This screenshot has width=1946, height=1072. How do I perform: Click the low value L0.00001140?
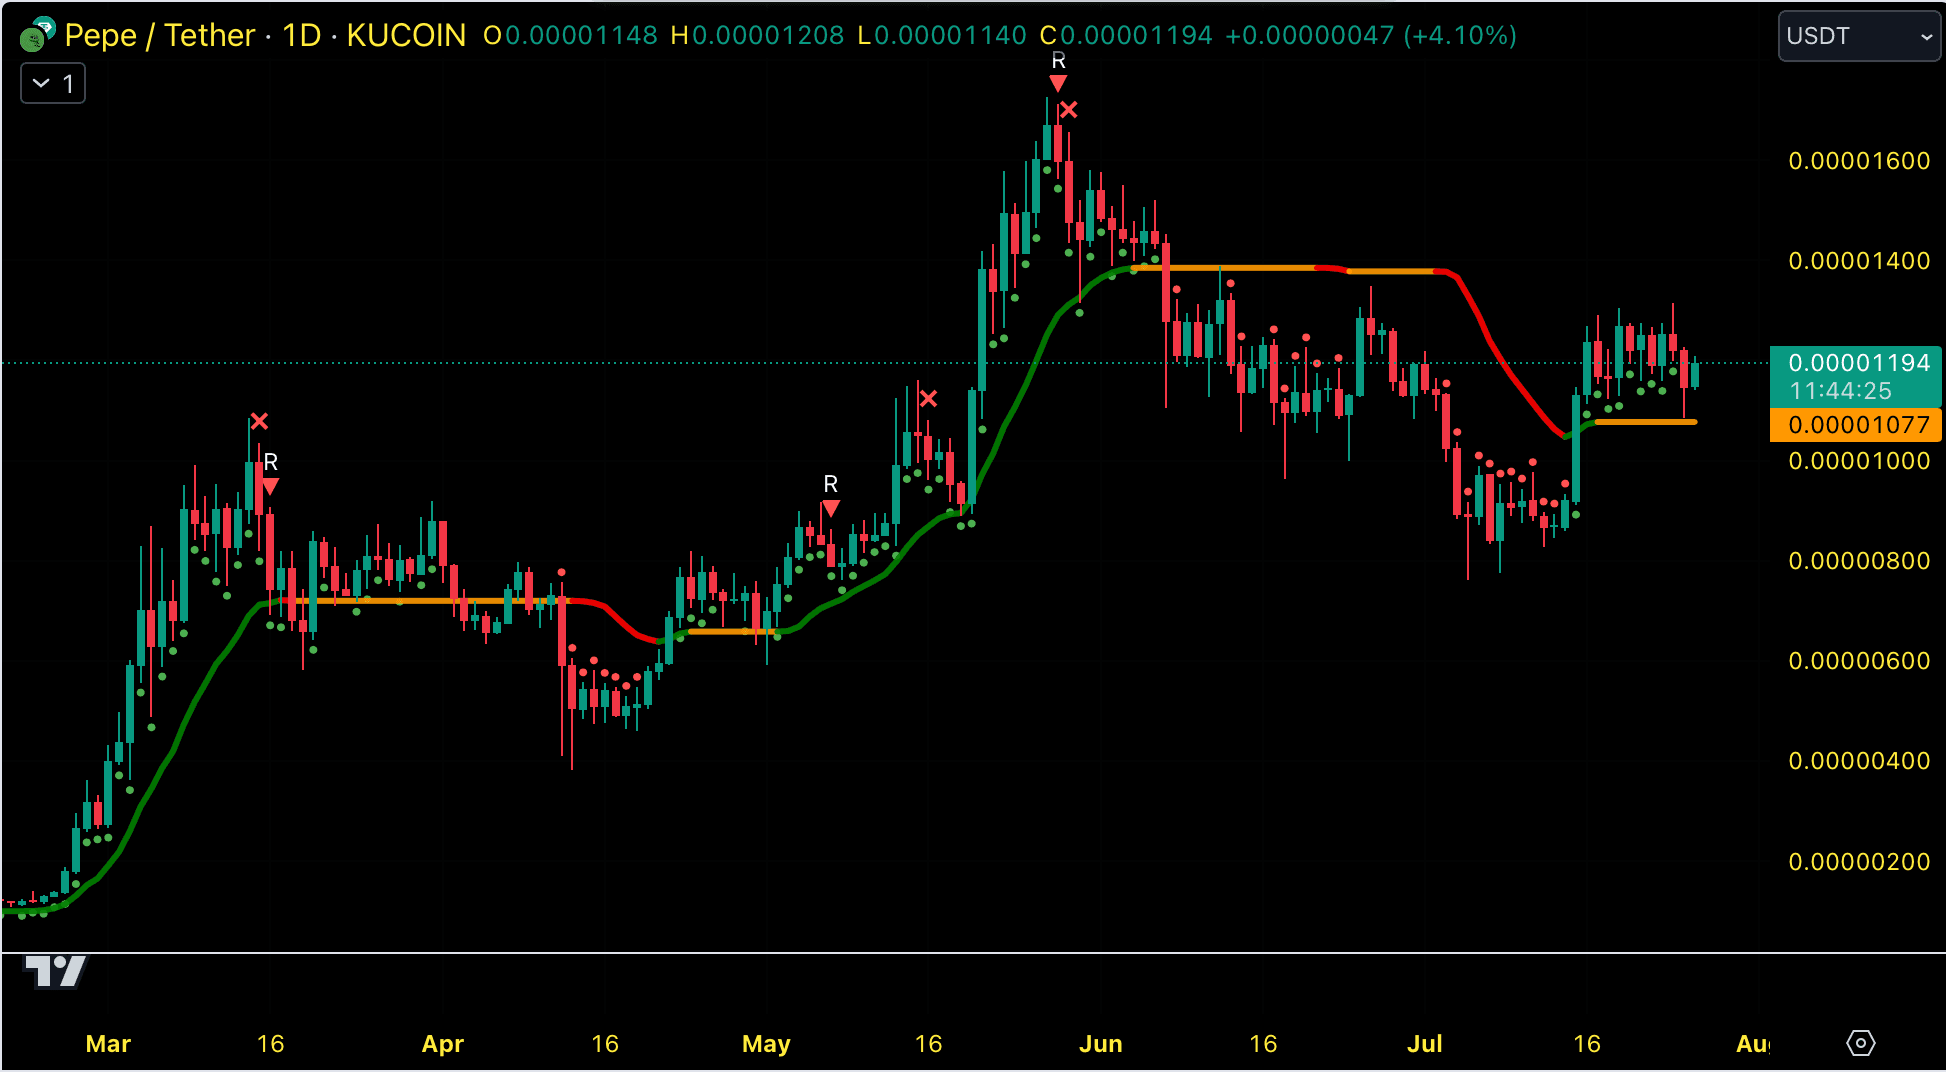[x=942, y=36]
